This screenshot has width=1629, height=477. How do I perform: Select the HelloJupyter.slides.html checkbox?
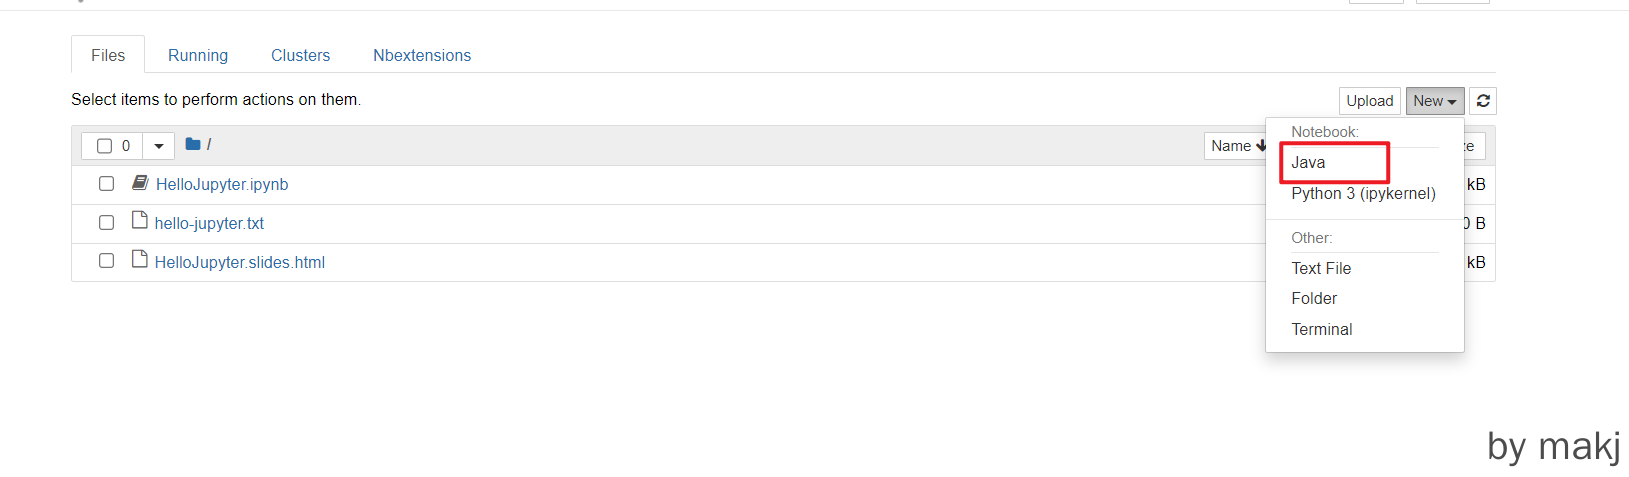tap(106, 261)
